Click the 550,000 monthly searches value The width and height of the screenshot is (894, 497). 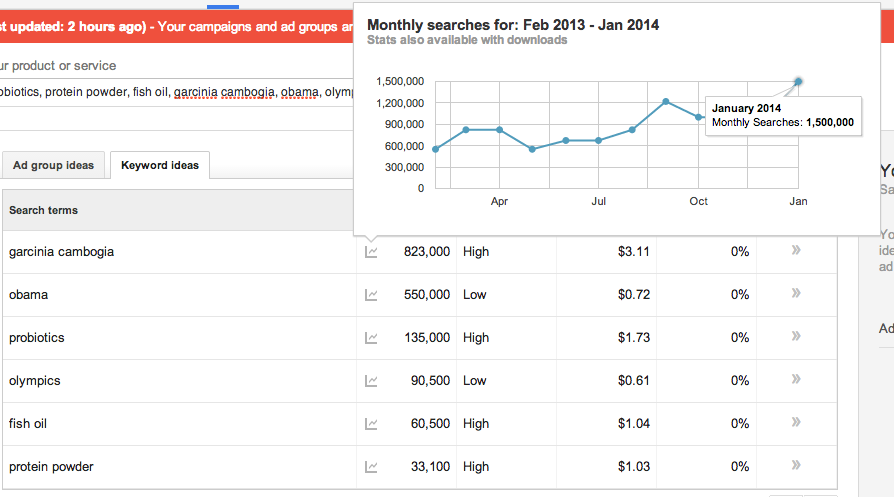(427, 295)
